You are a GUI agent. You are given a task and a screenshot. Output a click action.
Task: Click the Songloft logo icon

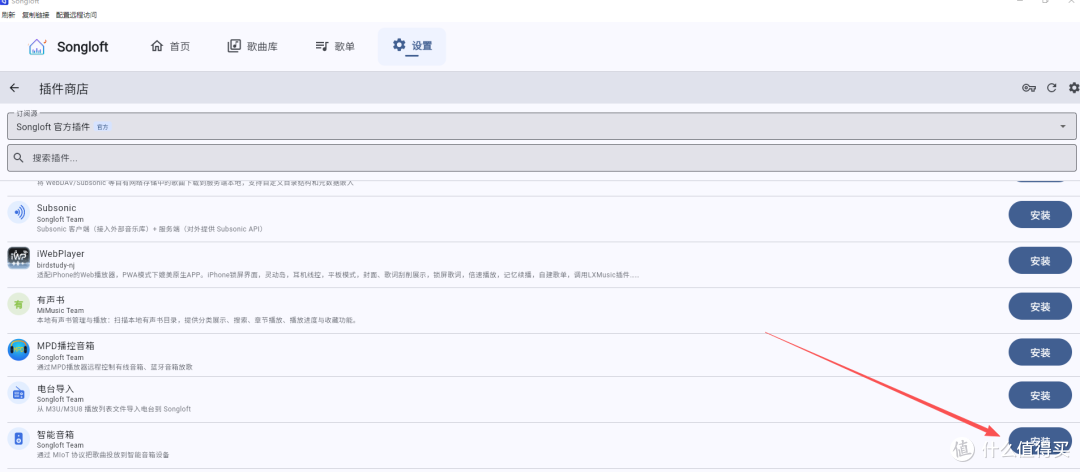click(x=37, y=47)
